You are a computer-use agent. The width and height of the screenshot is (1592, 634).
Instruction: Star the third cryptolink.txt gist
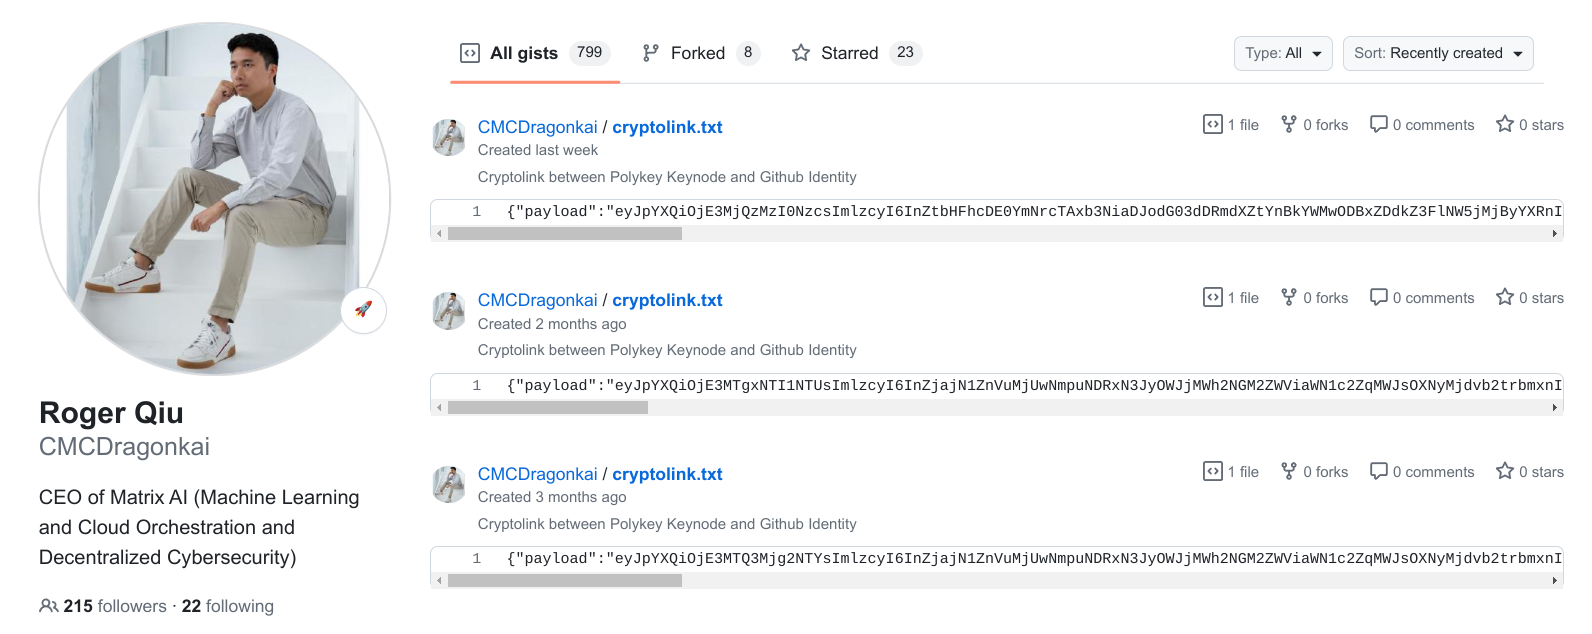click(1505, 471)
